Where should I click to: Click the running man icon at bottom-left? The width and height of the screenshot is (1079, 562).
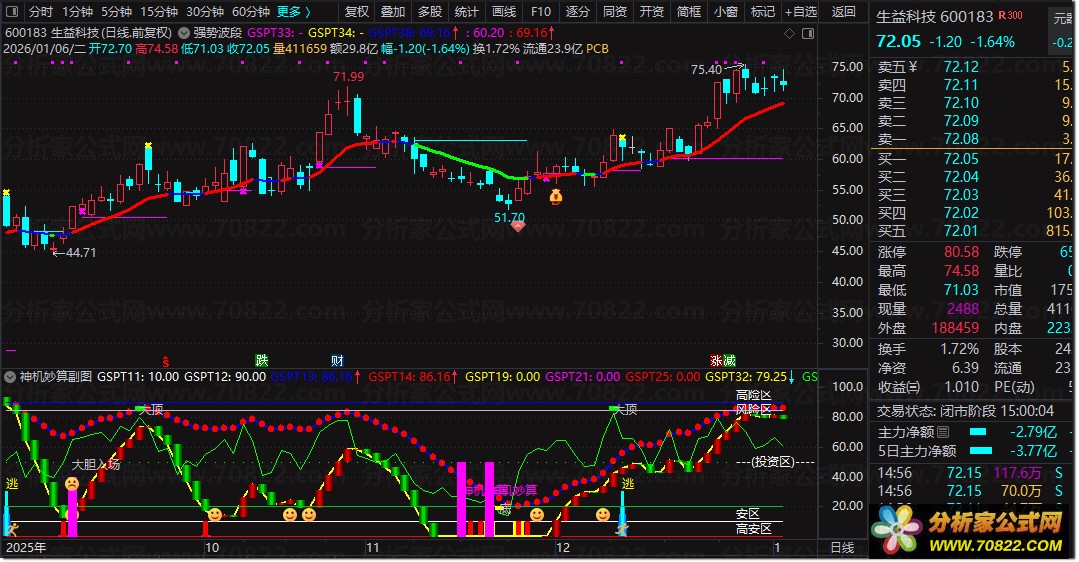pos(12,528)
